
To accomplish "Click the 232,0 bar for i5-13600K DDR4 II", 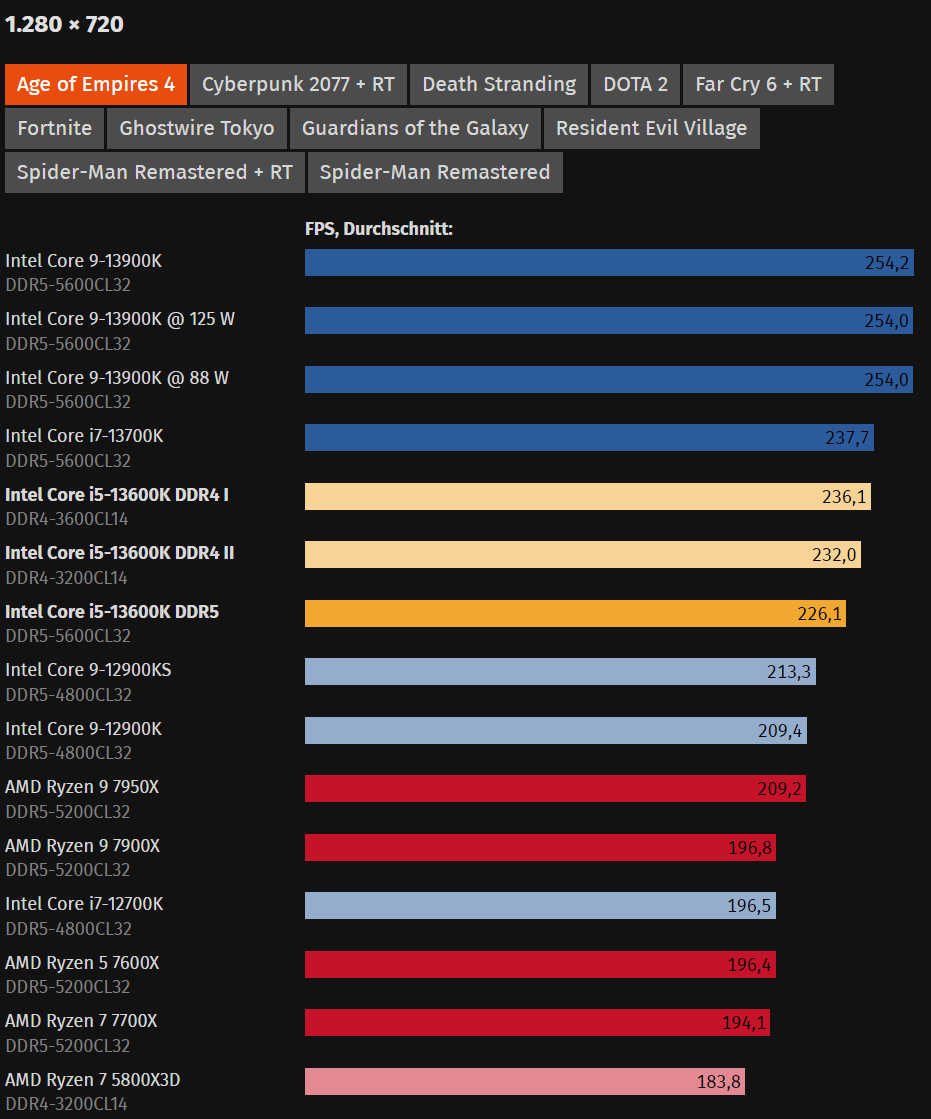I will coord(583,555).
